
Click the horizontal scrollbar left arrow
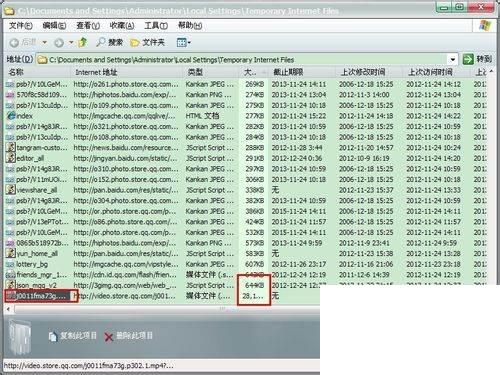pyautogui.click(x=8, y=309)
